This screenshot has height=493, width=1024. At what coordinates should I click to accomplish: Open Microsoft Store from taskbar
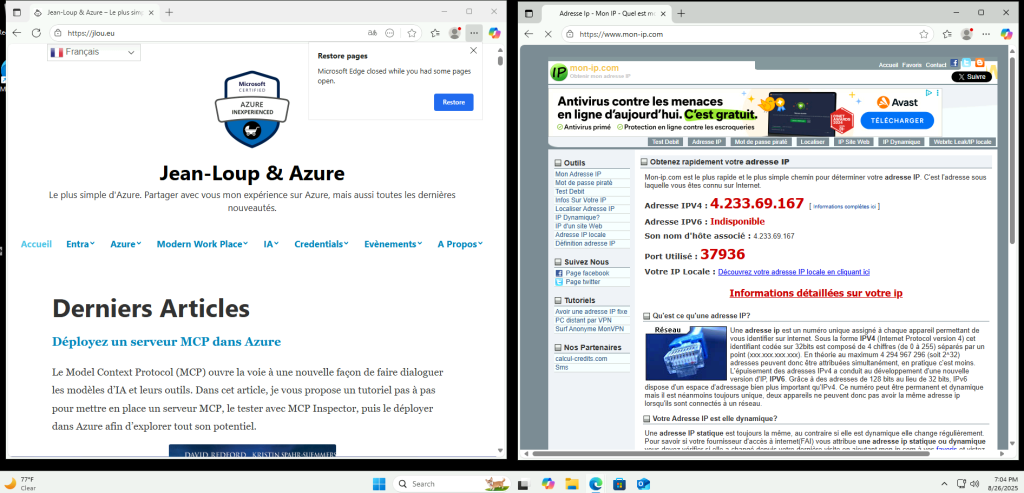pos(618,484)
